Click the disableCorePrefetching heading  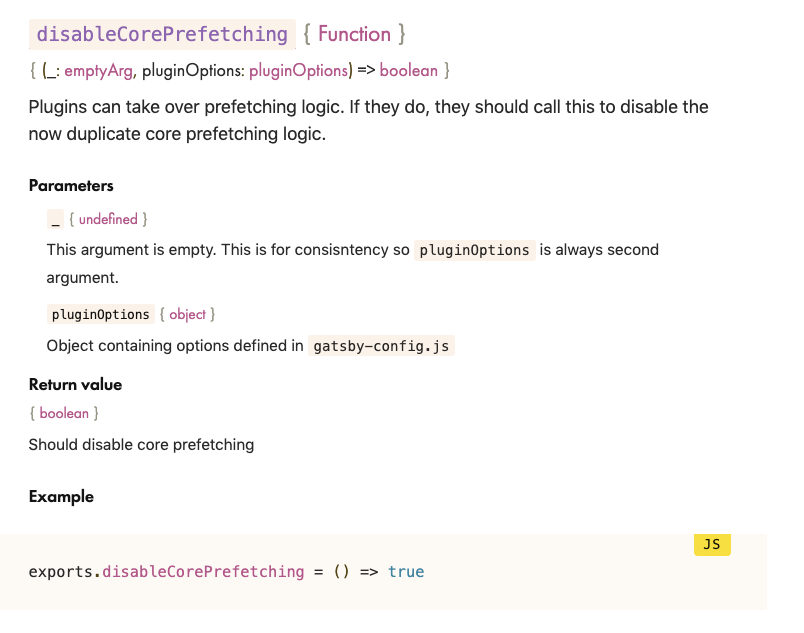162,34
